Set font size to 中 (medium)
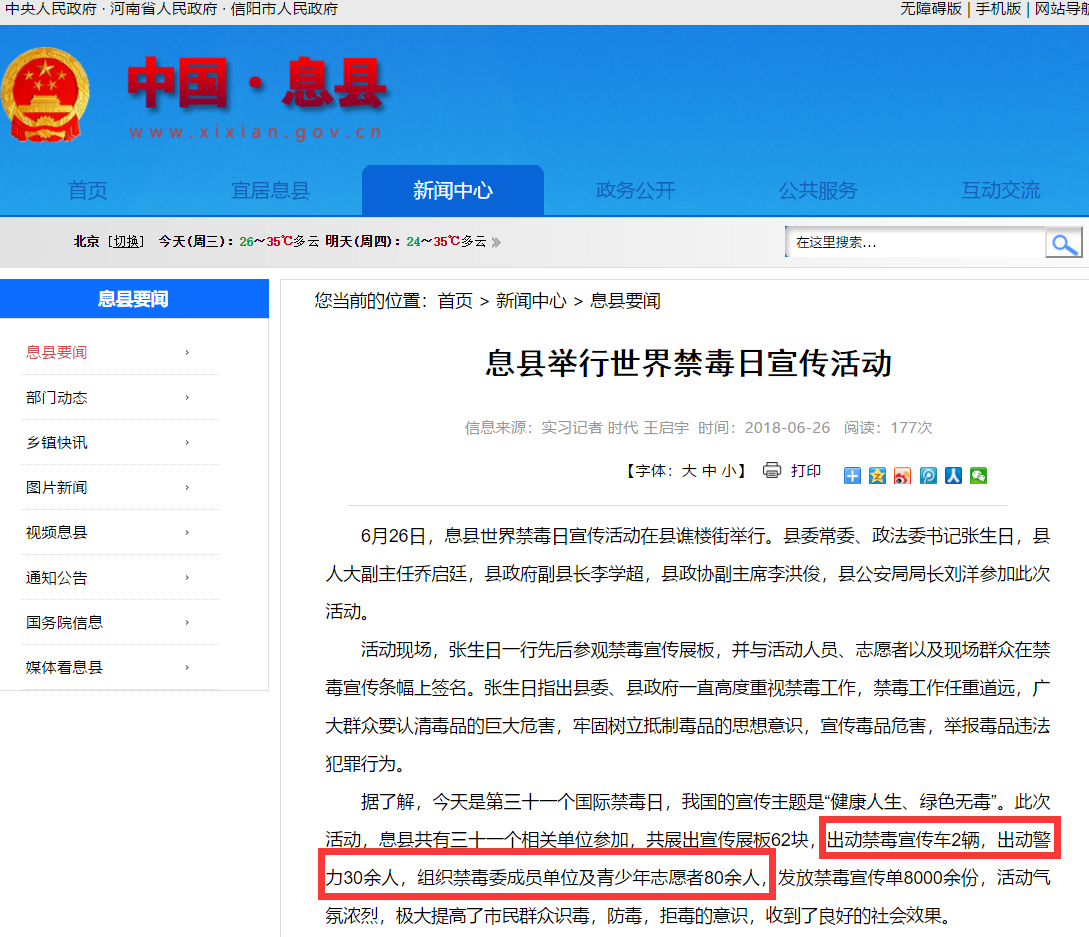1089x937 pixels. [x=708, y=471]
